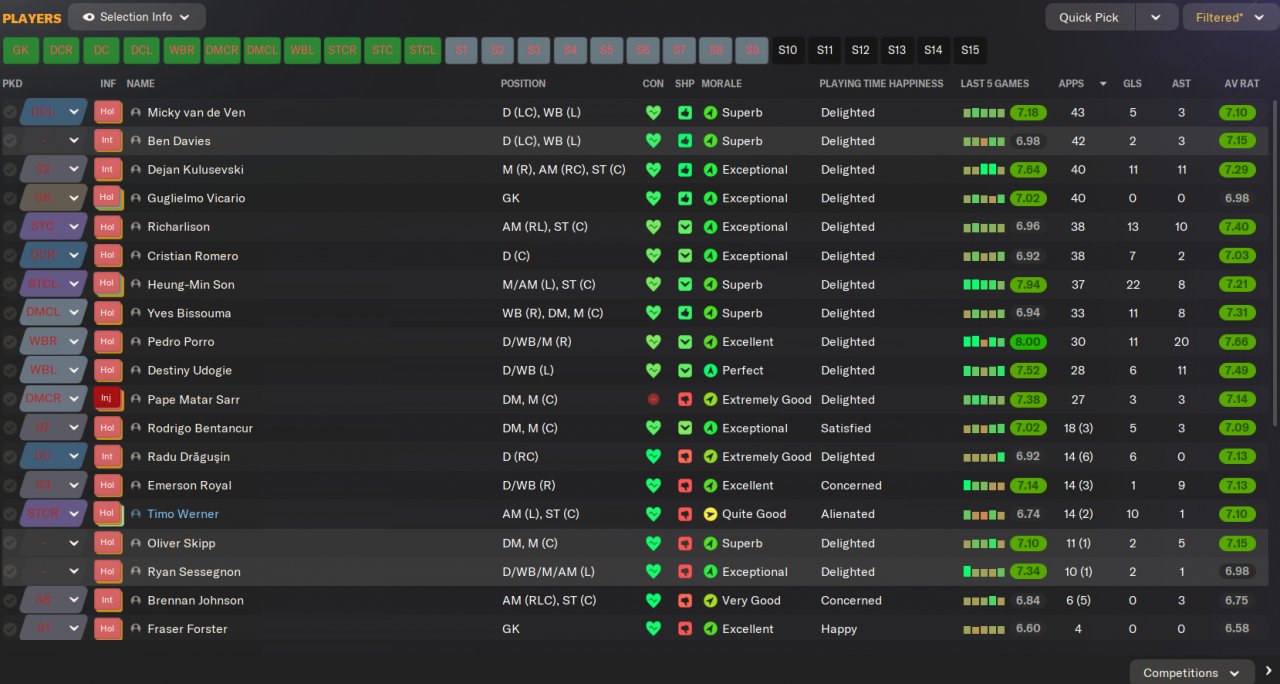Click the Alienated happiness text for Timo Werner
The image size is (1280, 684).
(x=848, y=514)
